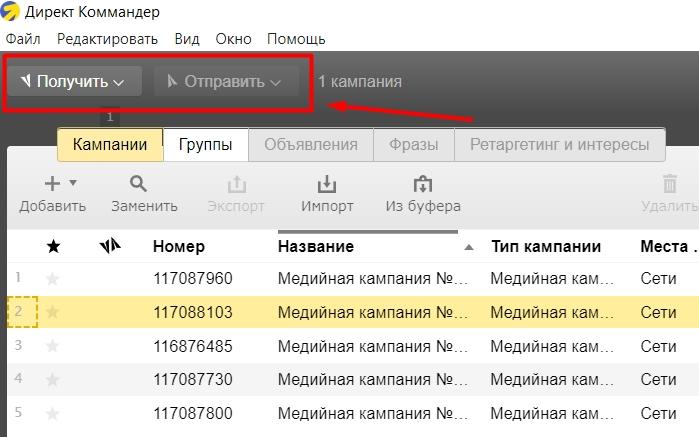Click the name cell of campaign 116876485

tap(373, 346)
